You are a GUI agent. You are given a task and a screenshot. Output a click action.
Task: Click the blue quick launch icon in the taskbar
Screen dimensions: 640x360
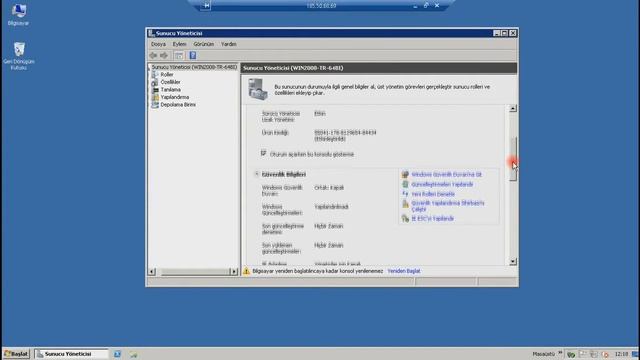click(x=117, y=354)
